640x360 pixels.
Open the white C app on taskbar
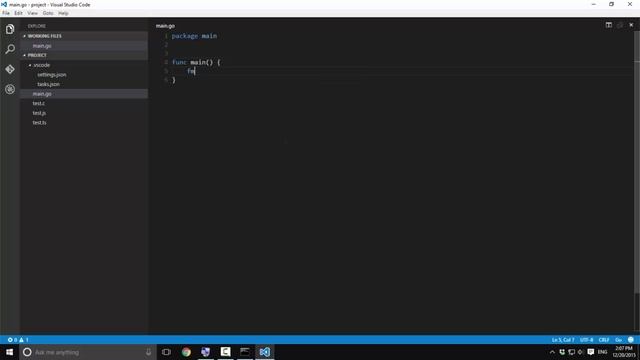tap(225, 352)
